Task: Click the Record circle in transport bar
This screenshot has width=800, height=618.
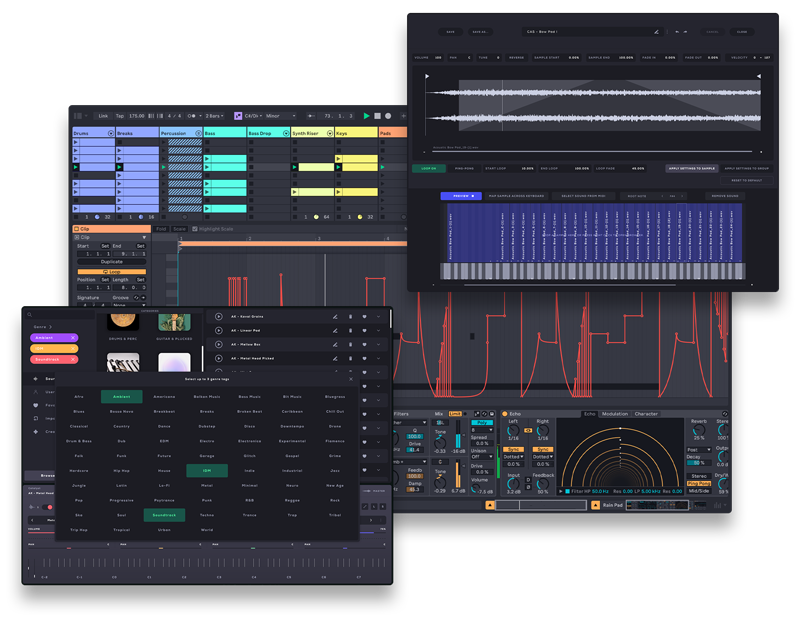Action: click(388, 116)
